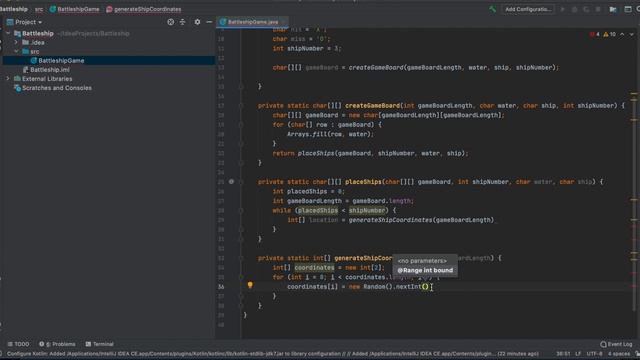This screenshot has height=360, width=640.
Task: Click the yellow warnings count indicator
Action: pos(609,34)
